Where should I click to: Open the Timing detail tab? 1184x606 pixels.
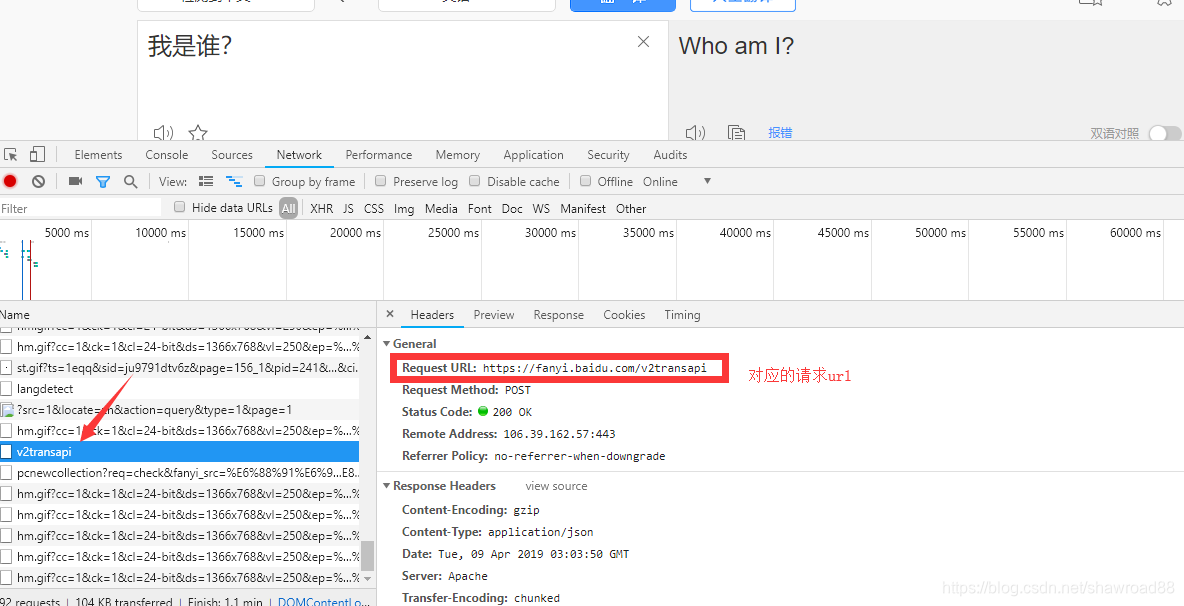[683, 315]
